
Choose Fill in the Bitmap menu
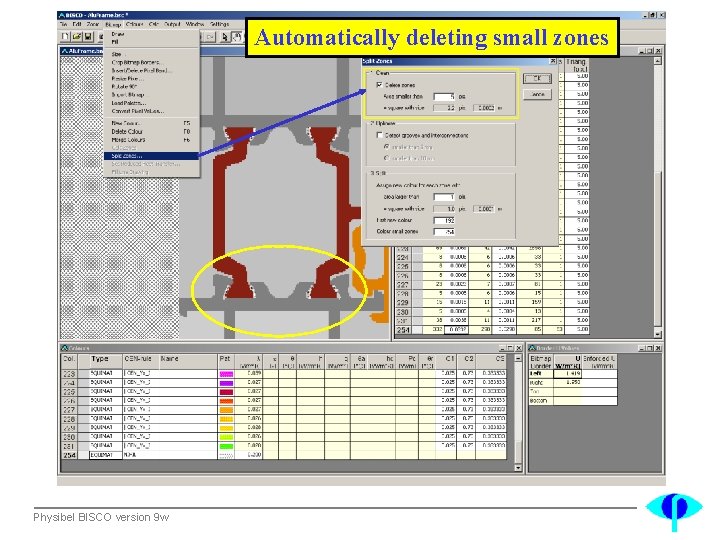coord(152,42)
